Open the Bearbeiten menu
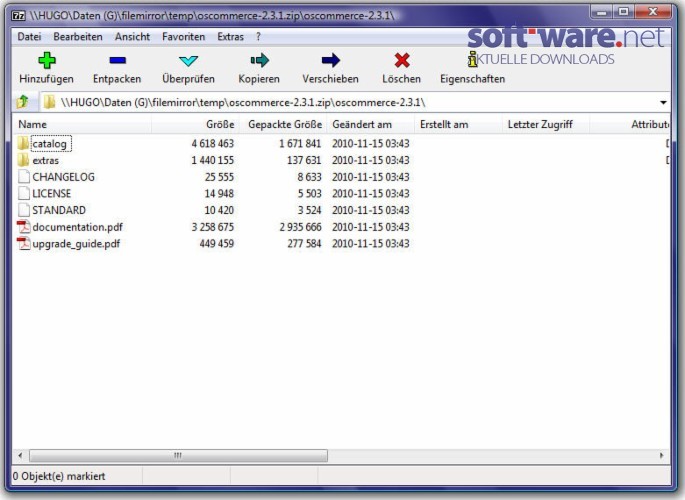The width and height of the screenshot is (685, 500). (x=78, y=37)
